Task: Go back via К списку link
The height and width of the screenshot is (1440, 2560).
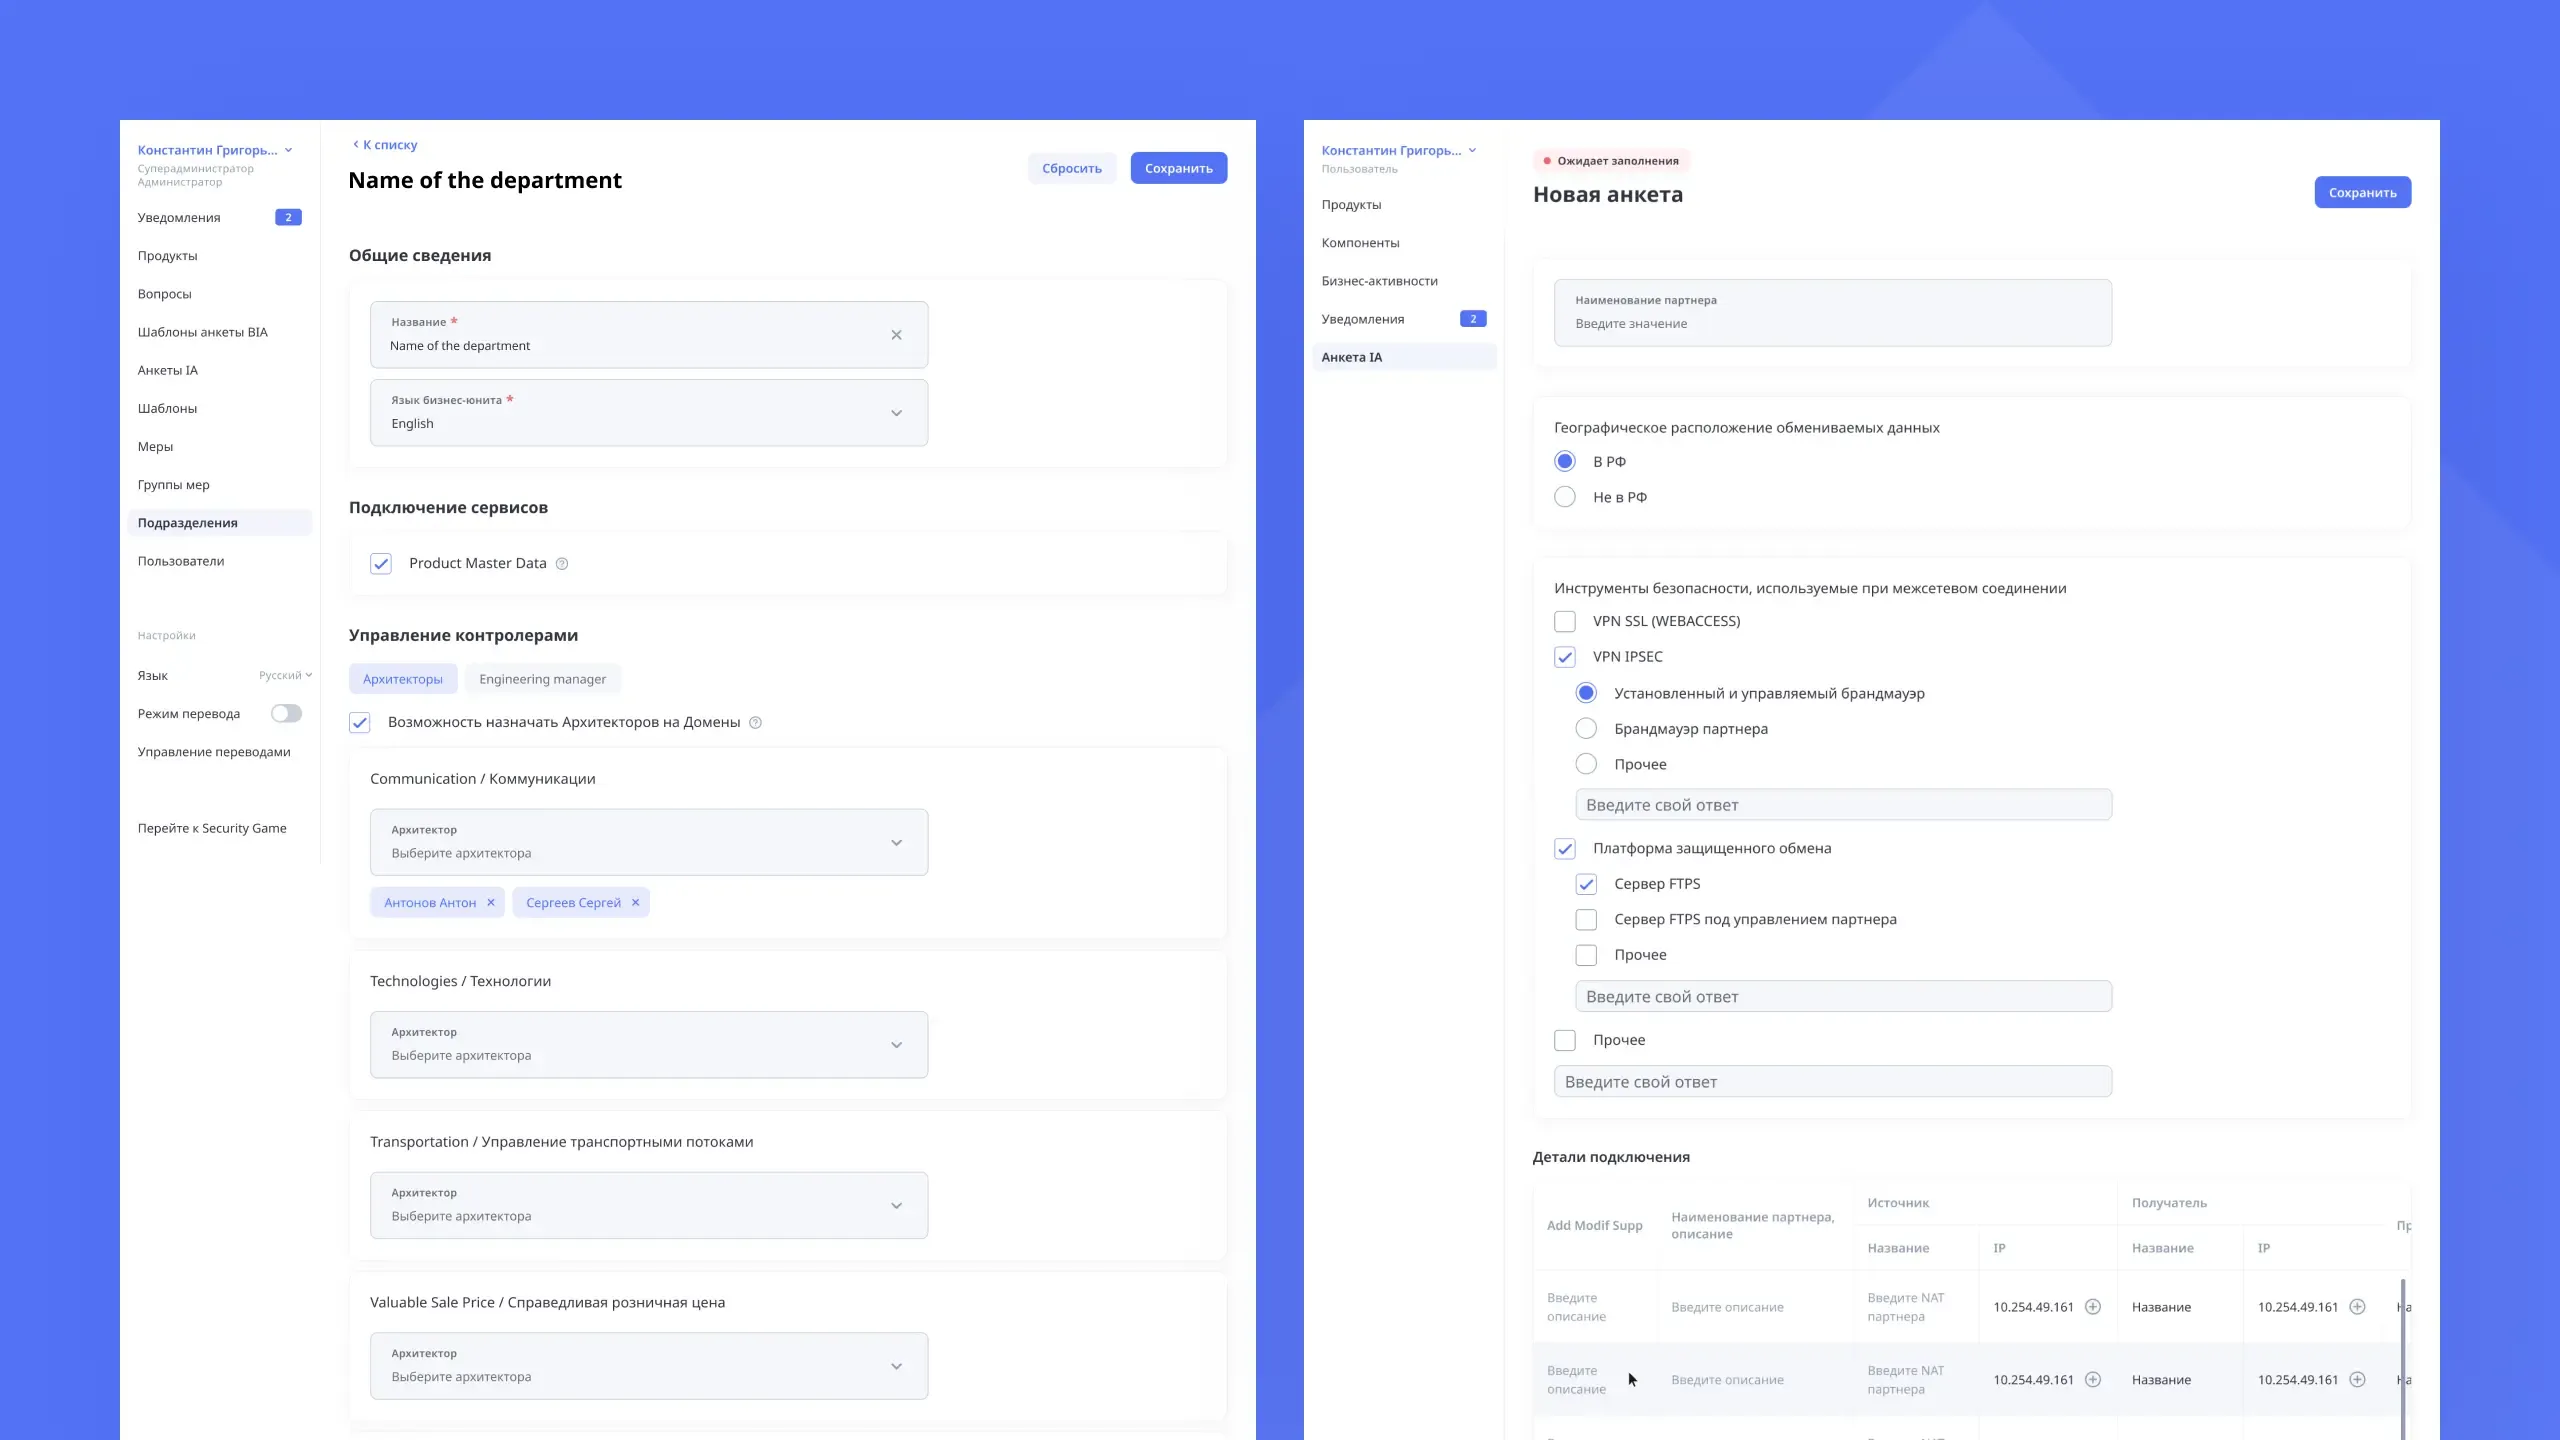Action: pyautogui.click(x=385, y=145)
